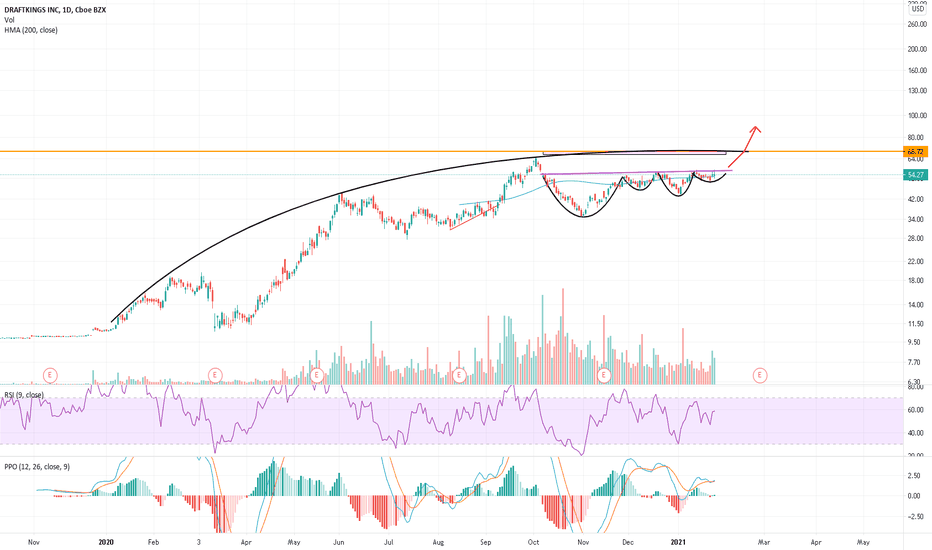
Task: Click the Oct label on time axis
Action: 533,542
